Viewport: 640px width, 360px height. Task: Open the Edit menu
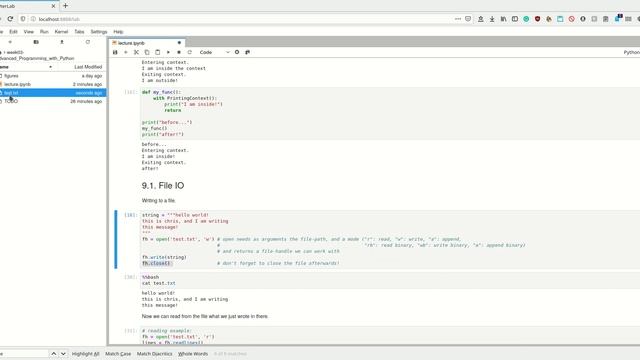(x=13, y=31)
